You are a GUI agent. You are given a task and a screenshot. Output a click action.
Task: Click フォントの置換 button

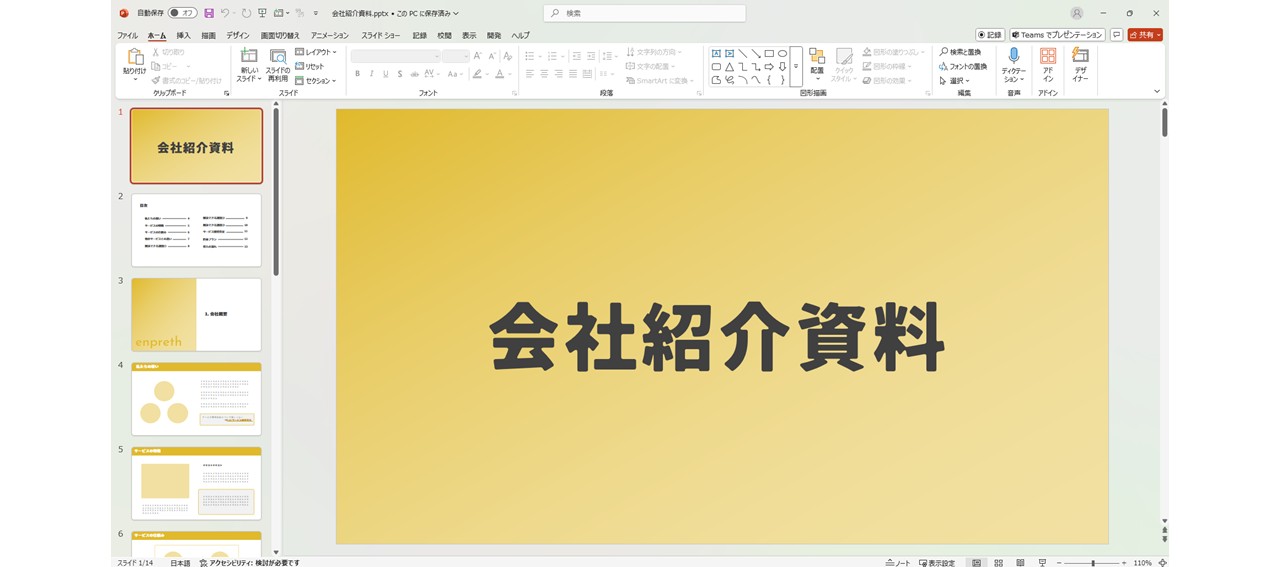pyautogui.click(x=962, y=66)
